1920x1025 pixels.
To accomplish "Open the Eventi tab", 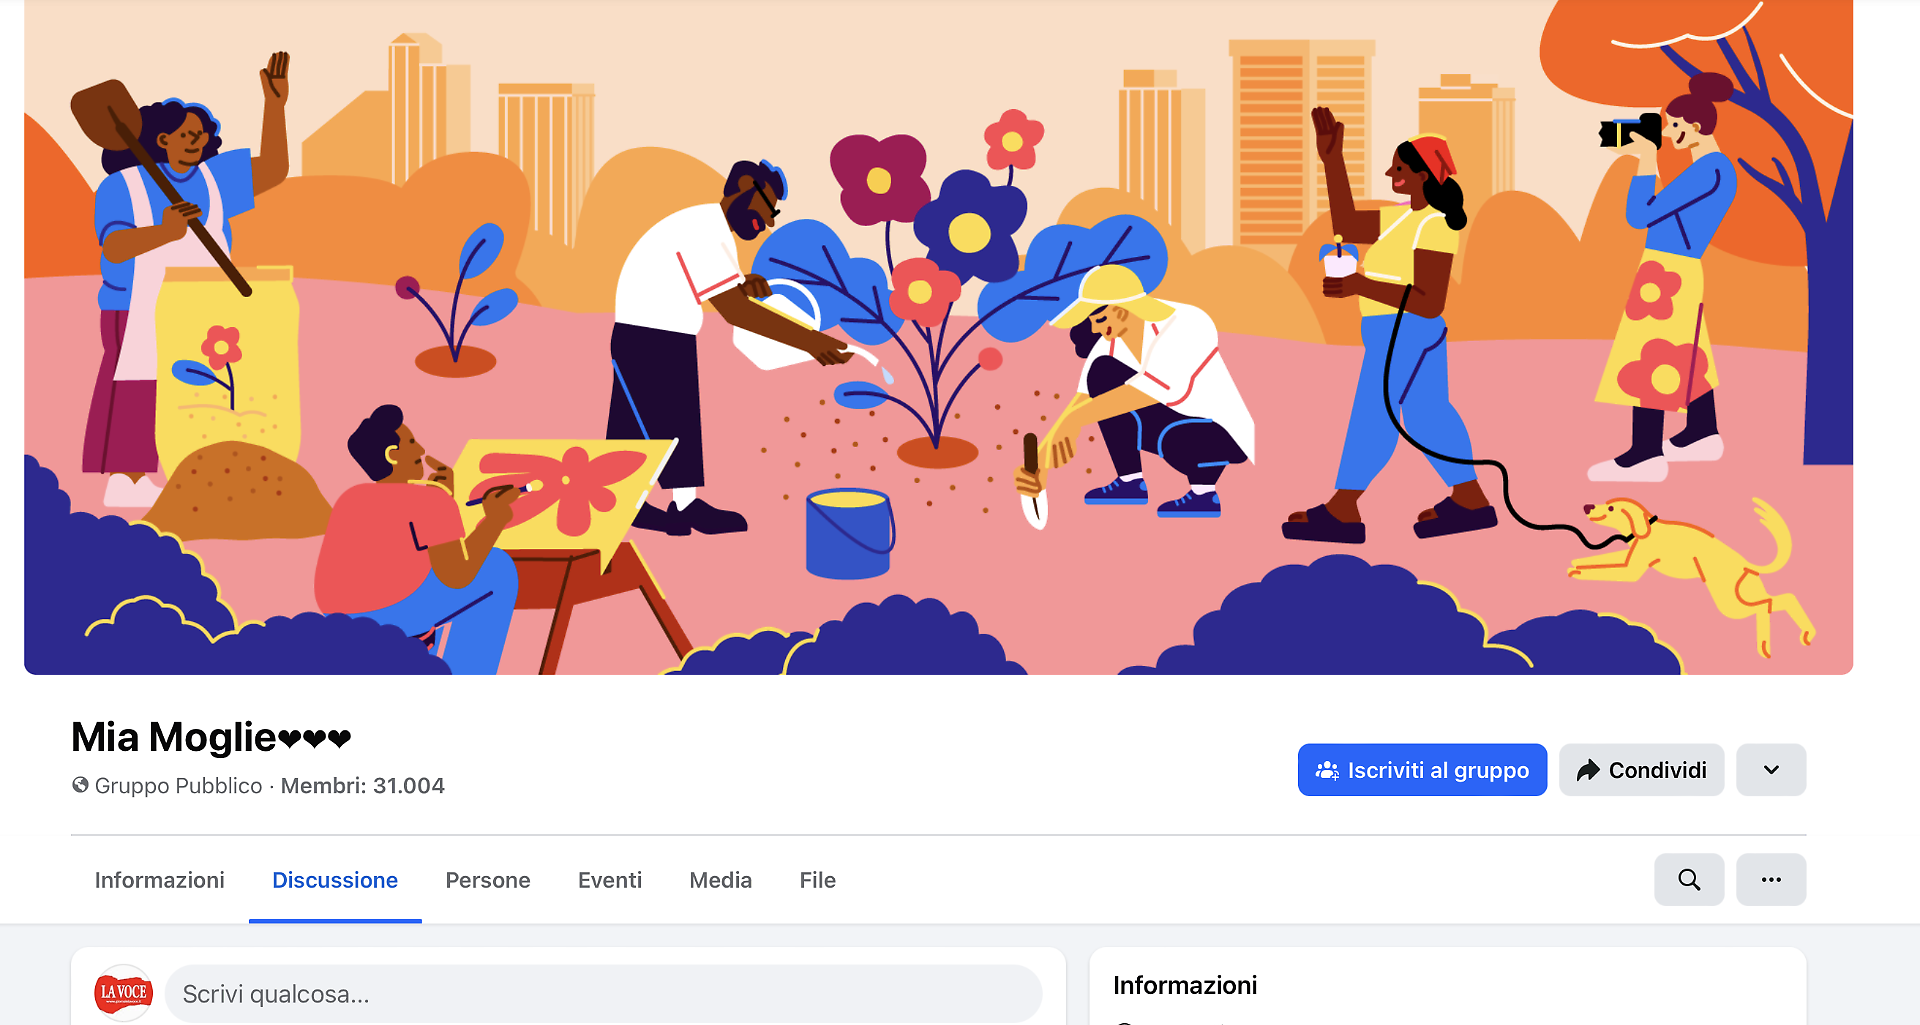I will pyautogui.click(x=610, y=880).
